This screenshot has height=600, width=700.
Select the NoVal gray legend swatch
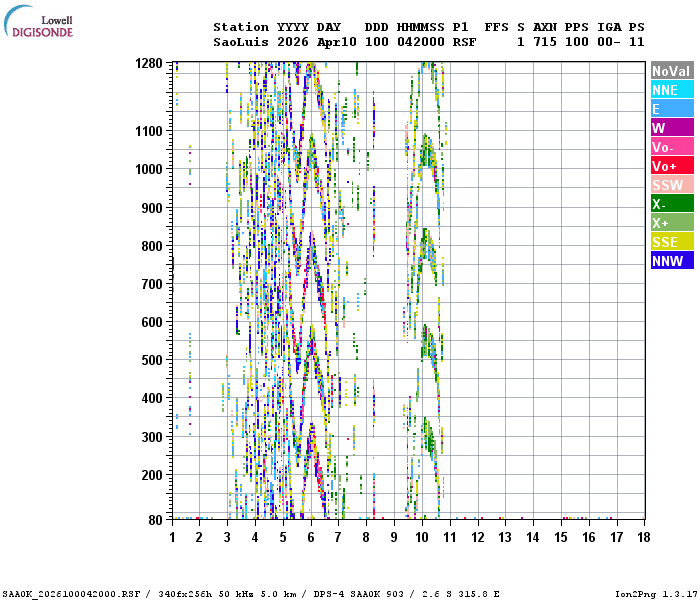pos(671,71)
